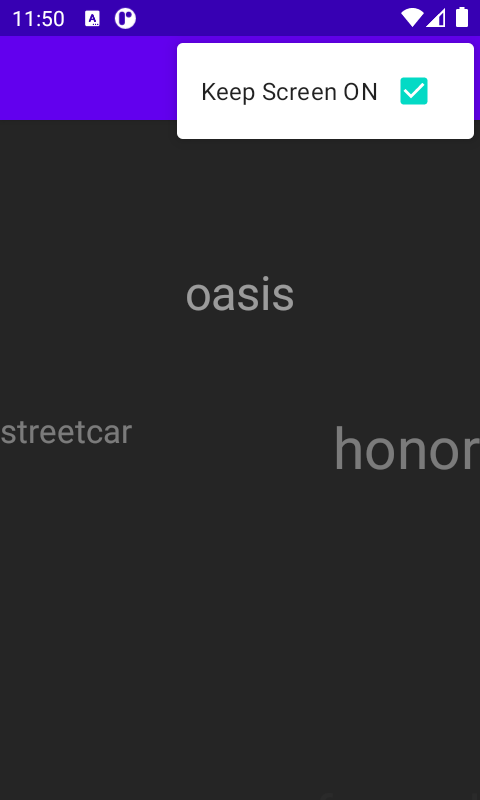Image resolution: width=480 pixels, height=800 pixels.
Task: Tap the dark area between streetcar and honor
Action: click(x=232, y=439)
